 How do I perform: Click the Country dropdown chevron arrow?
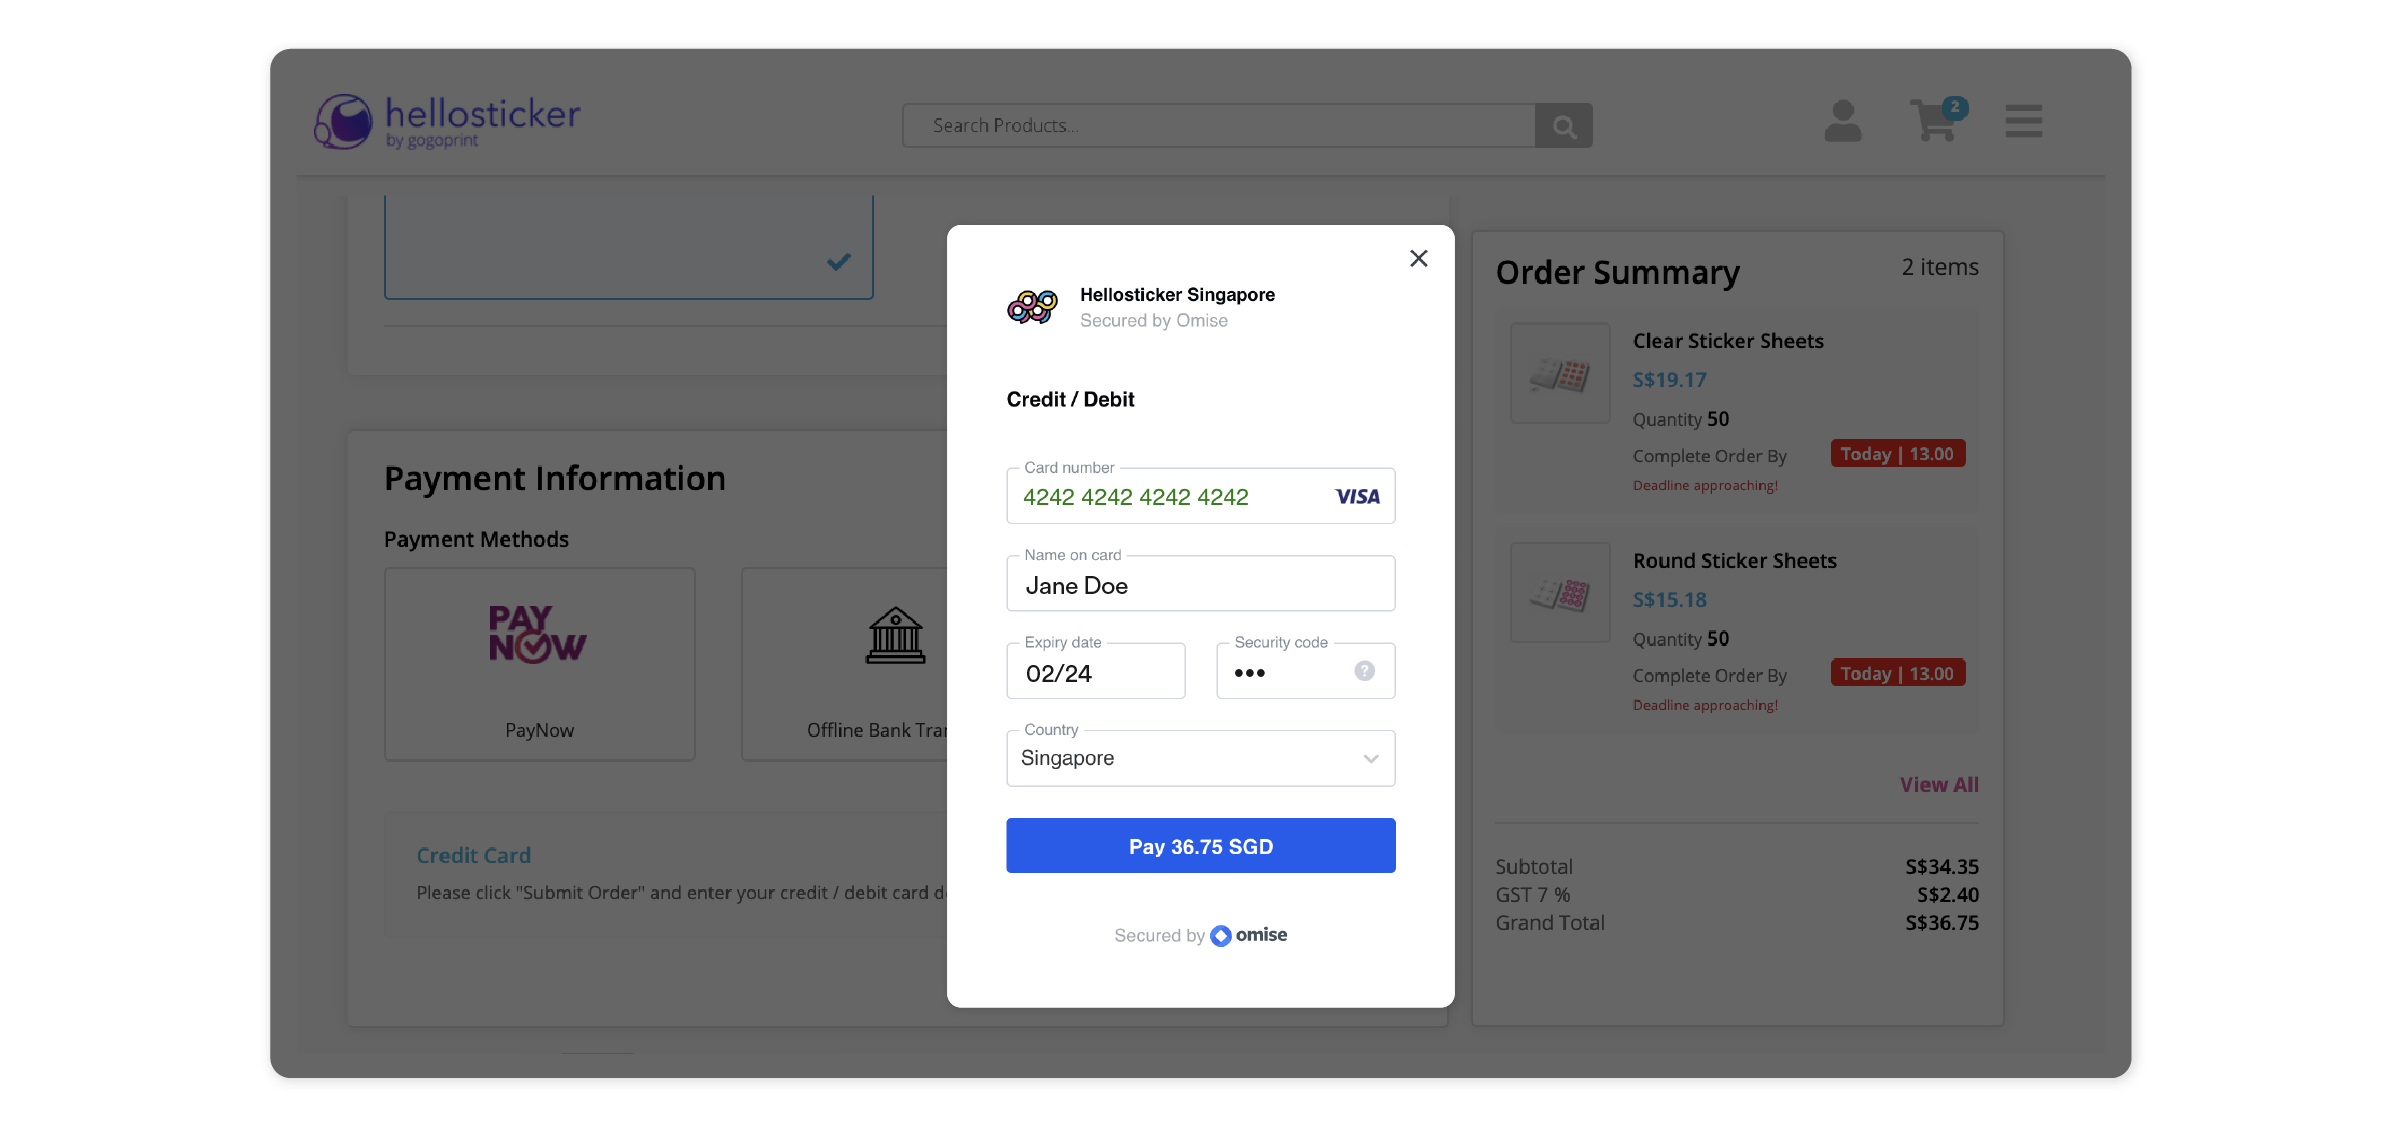[x=1370, y=759]
